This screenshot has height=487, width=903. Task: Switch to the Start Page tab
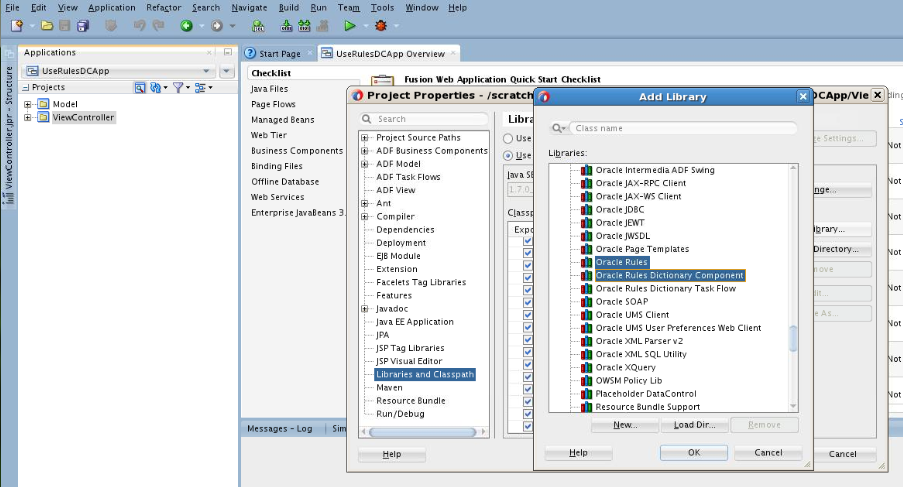coord(279,54)
